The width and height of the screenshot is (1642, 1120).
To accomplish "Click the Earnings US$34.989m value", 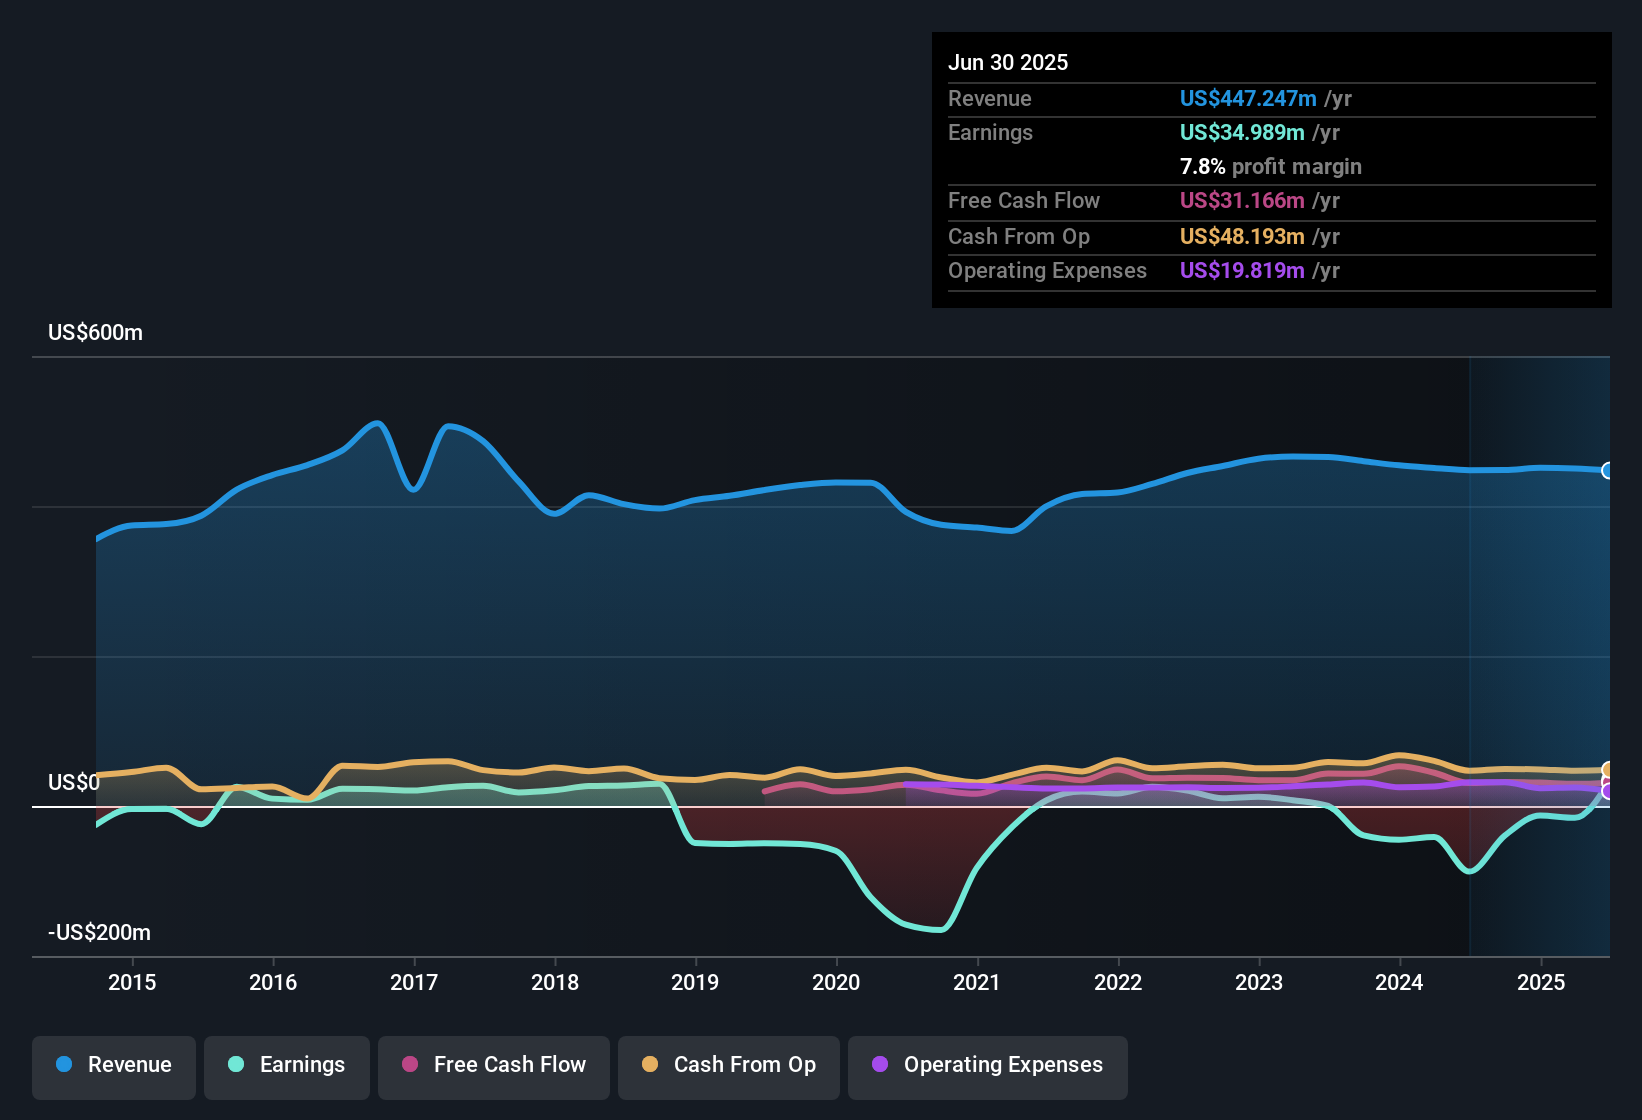I will click(x=1242, y=132).
